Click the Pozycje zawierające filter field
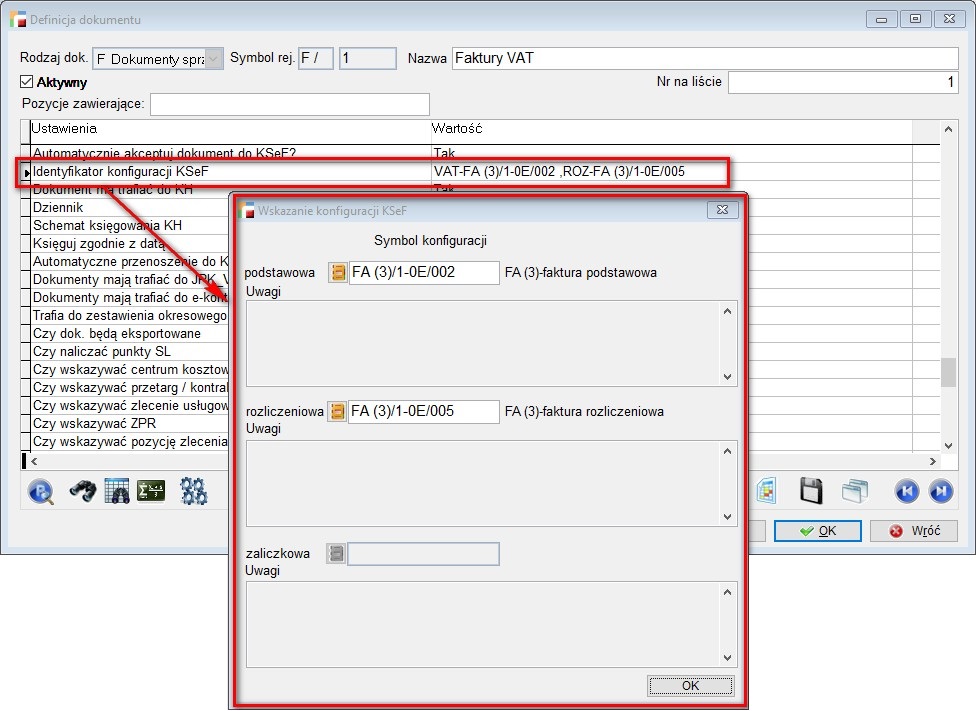The image size is (976, 711). click(x=289, y=104)
